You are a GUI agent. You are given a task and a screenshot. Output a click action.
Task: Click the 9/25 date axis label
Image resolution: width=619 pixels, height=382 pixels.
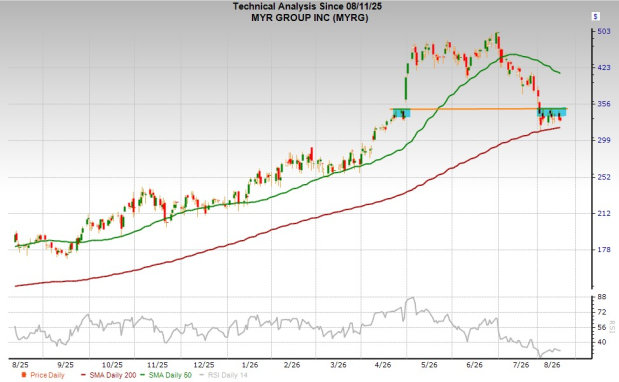coord(66,365)
